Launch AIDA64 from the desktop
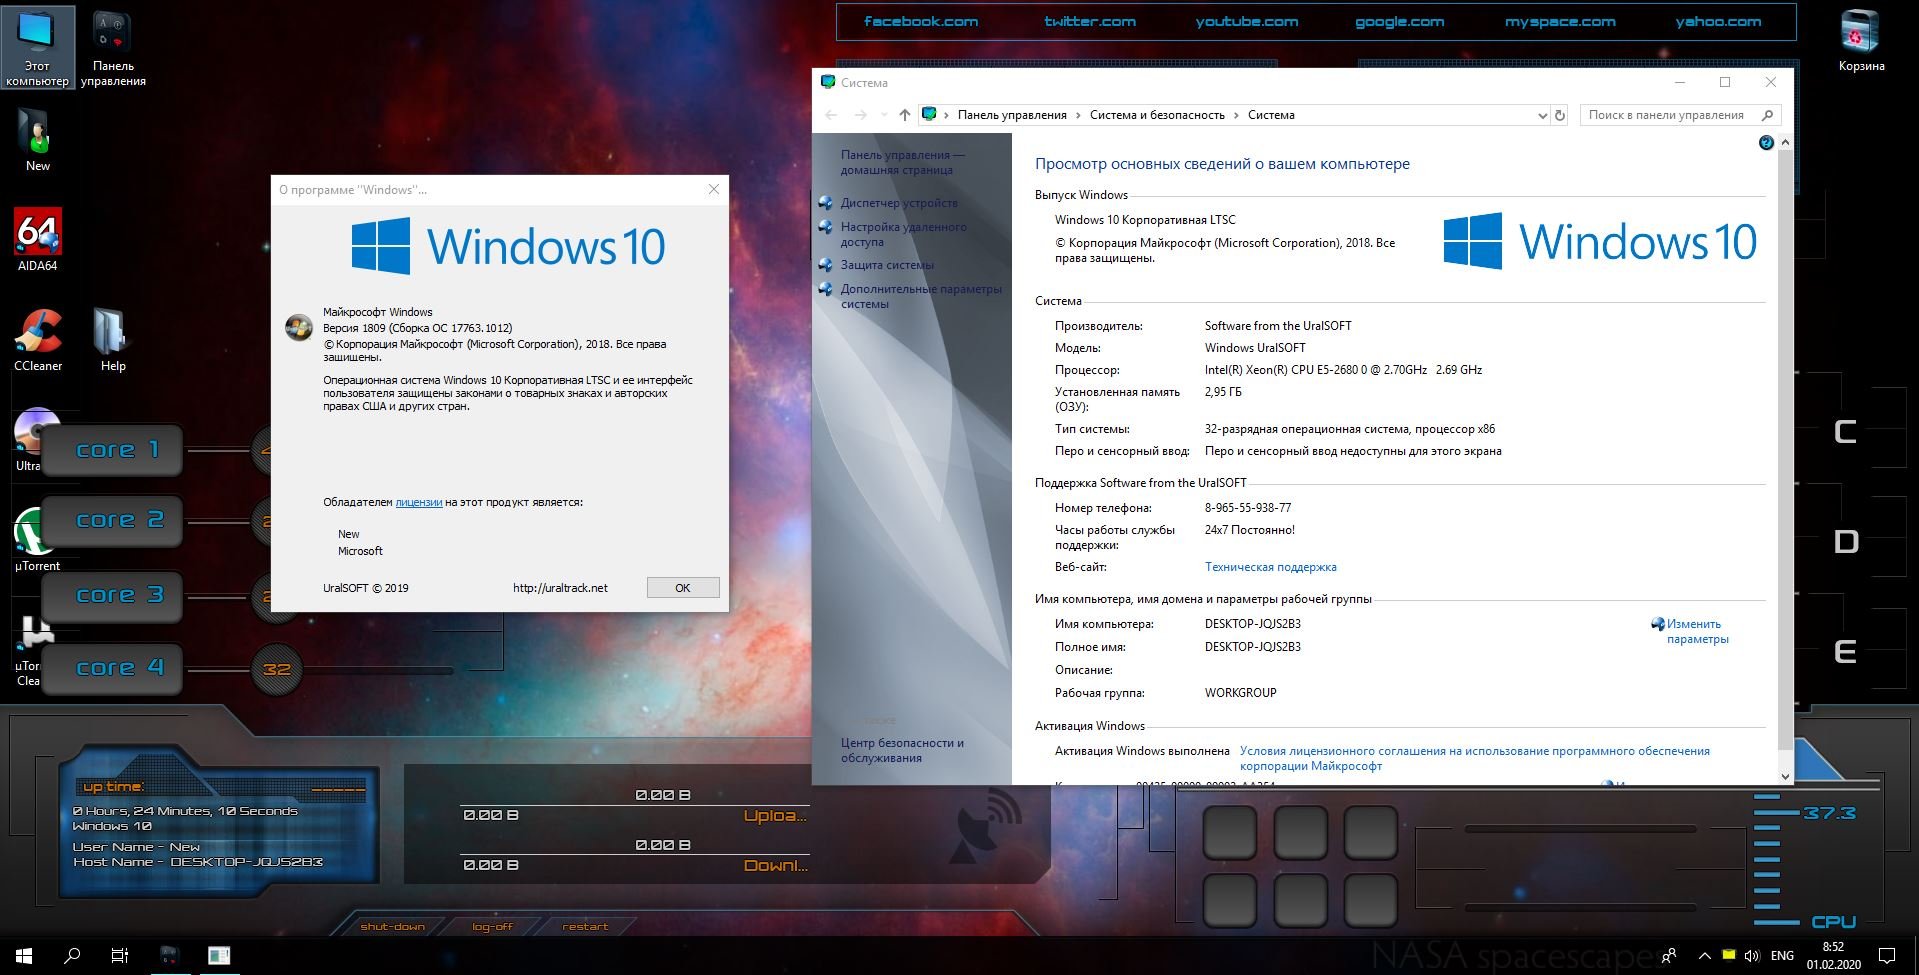Viewport: 1919px width, 975px height. 37,240
